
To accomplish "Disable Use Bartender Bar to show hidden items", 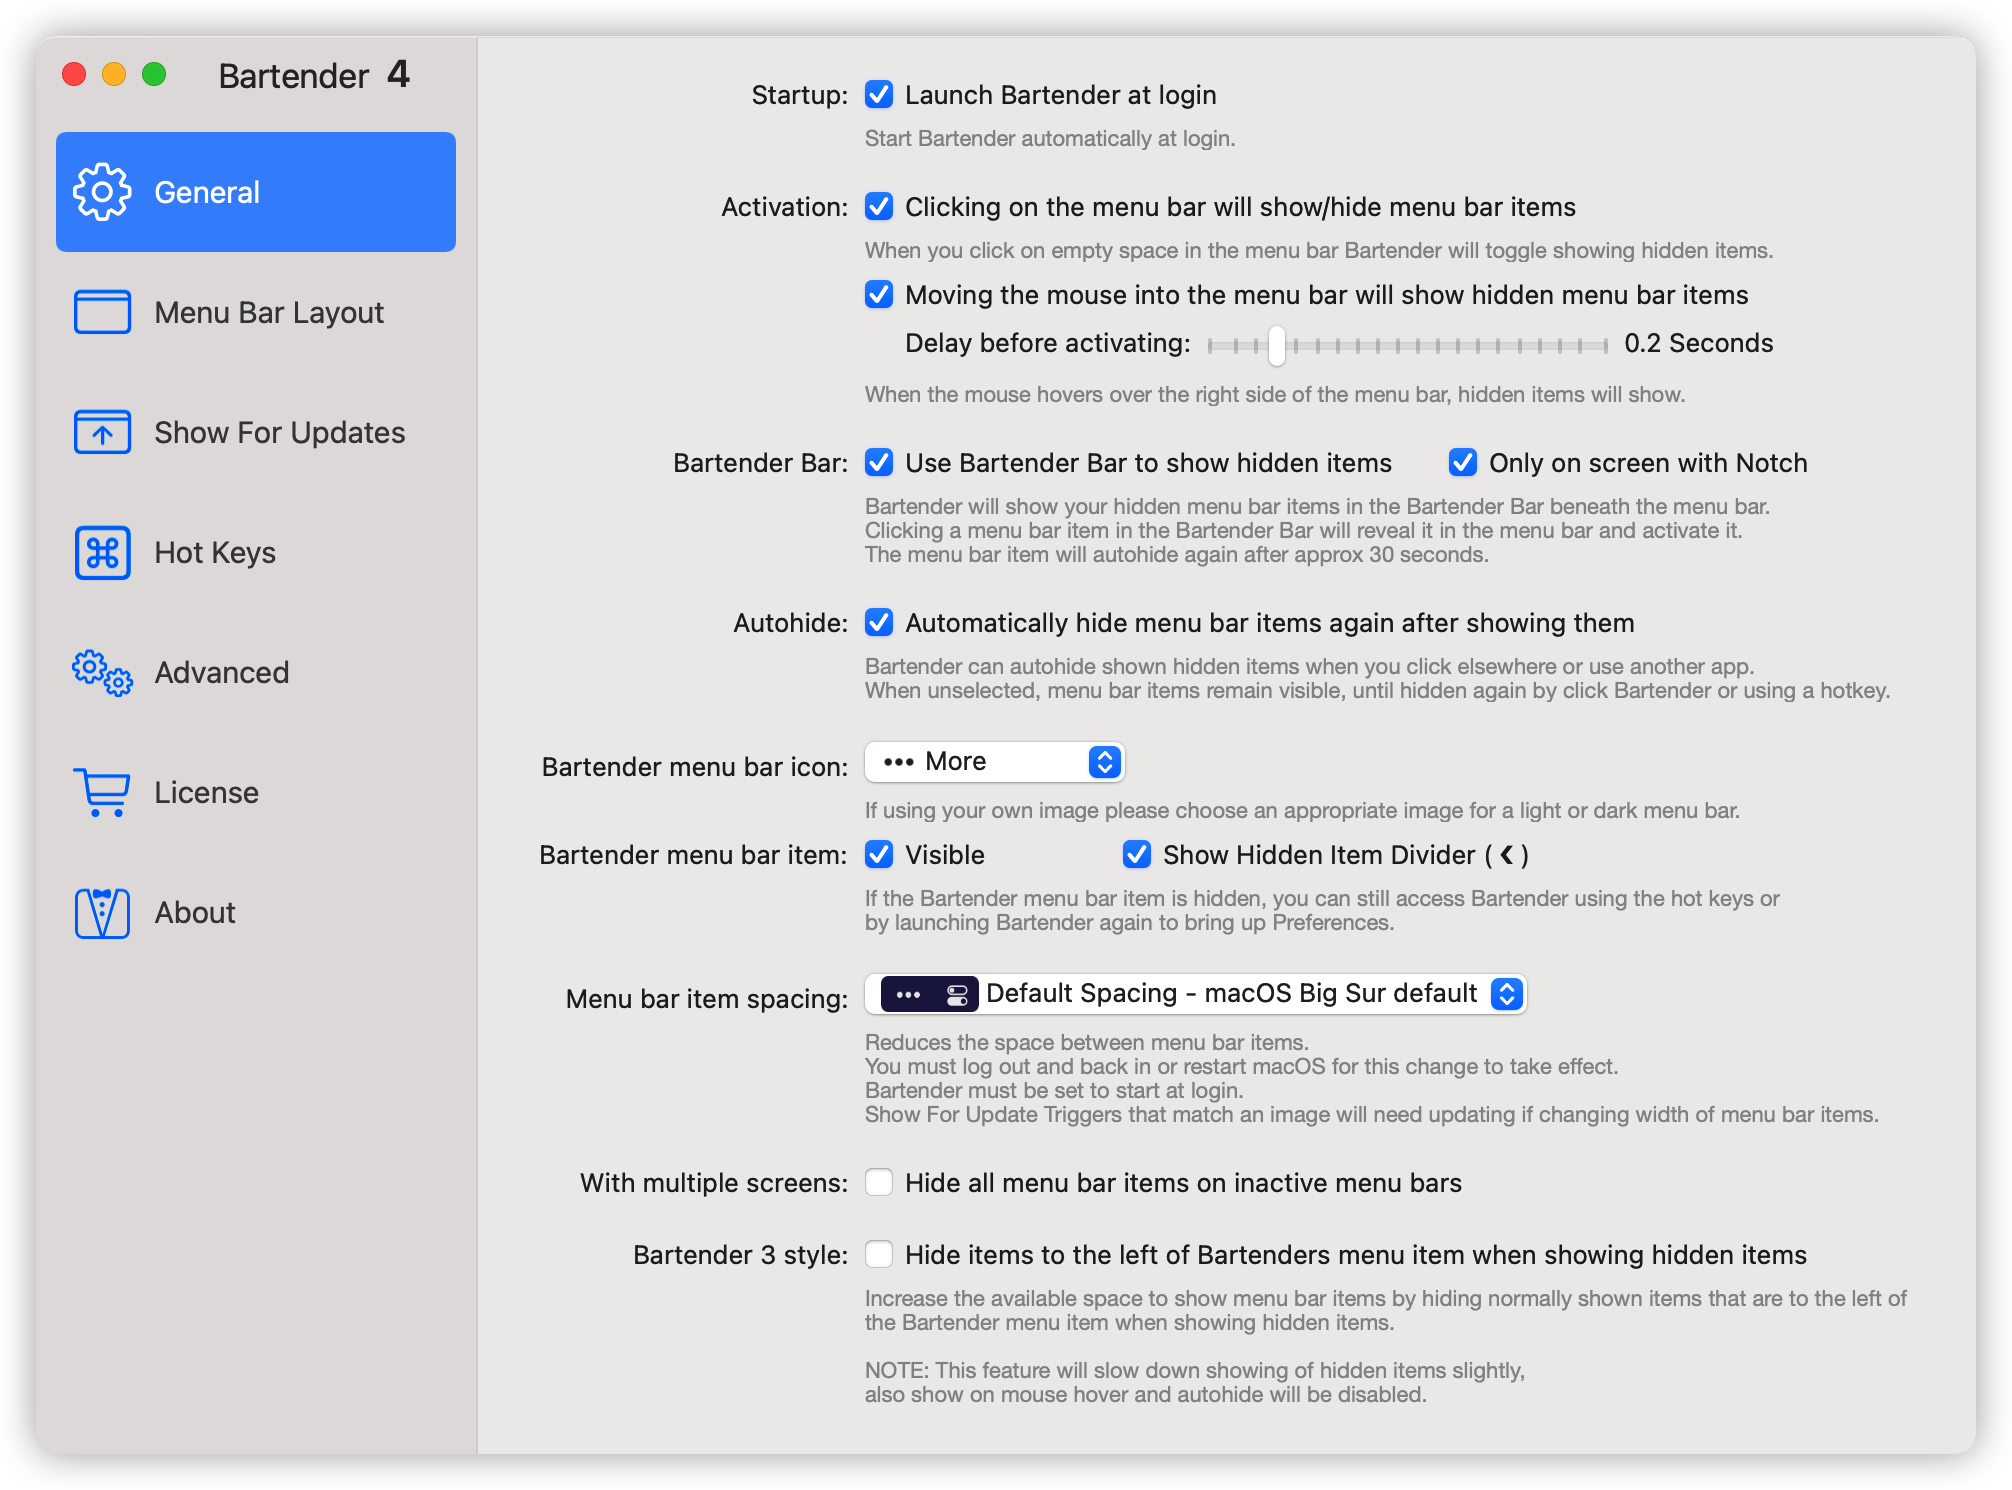I will (x=879, y=463).
